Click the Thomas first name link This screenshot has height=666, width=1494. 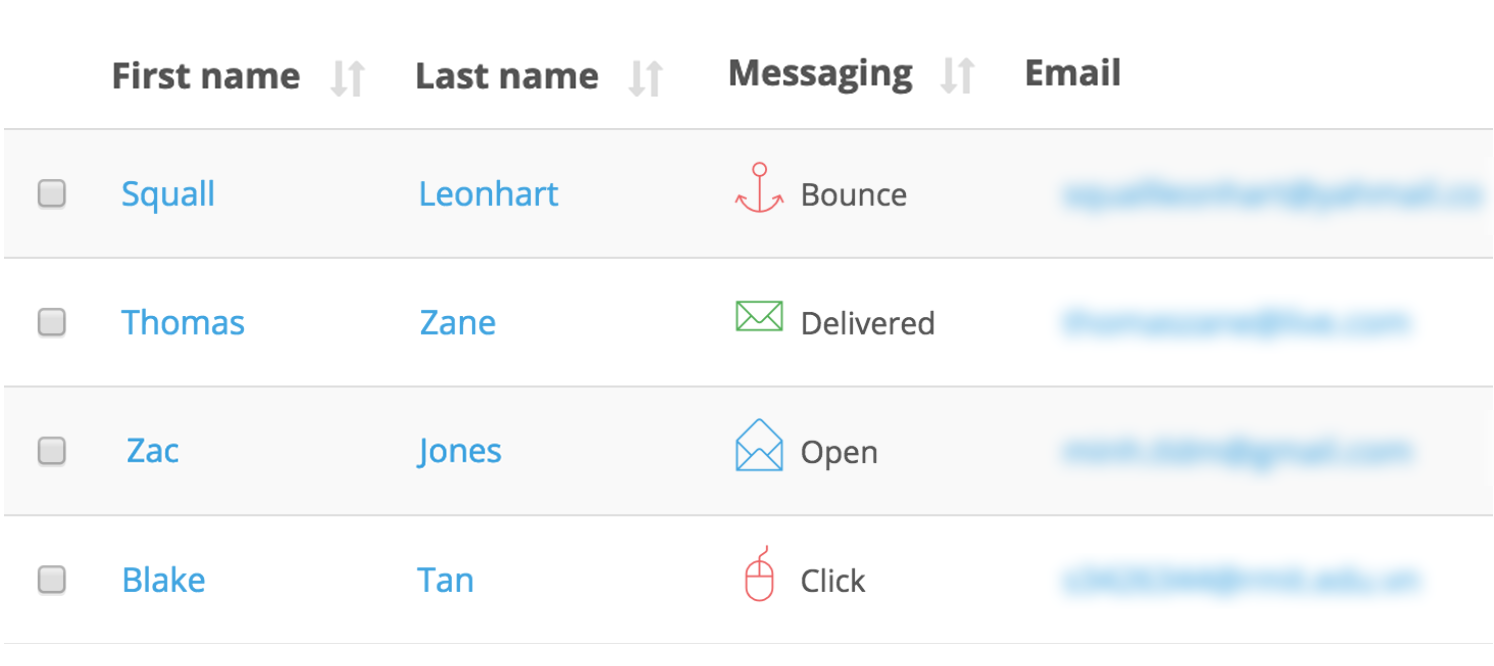tap(183, 323)
